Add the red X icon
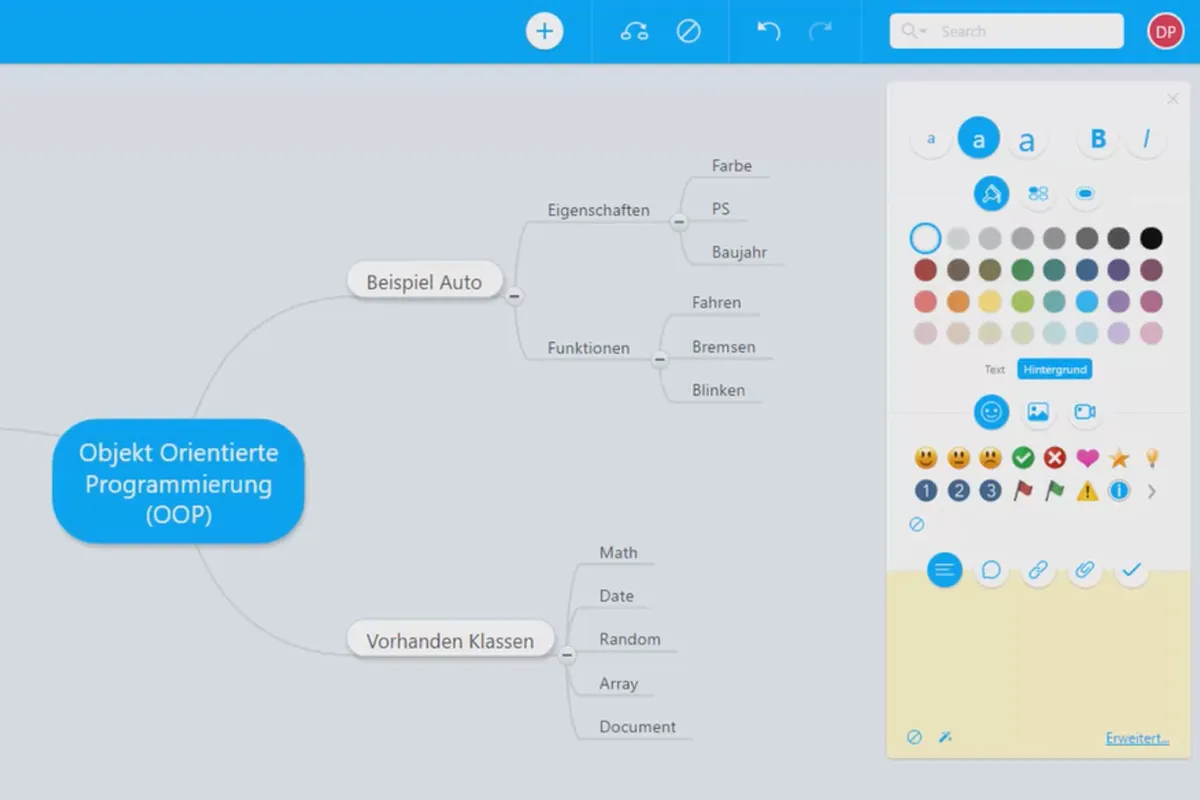Viewport: 1200px width, 800px height. point(1054,458)
